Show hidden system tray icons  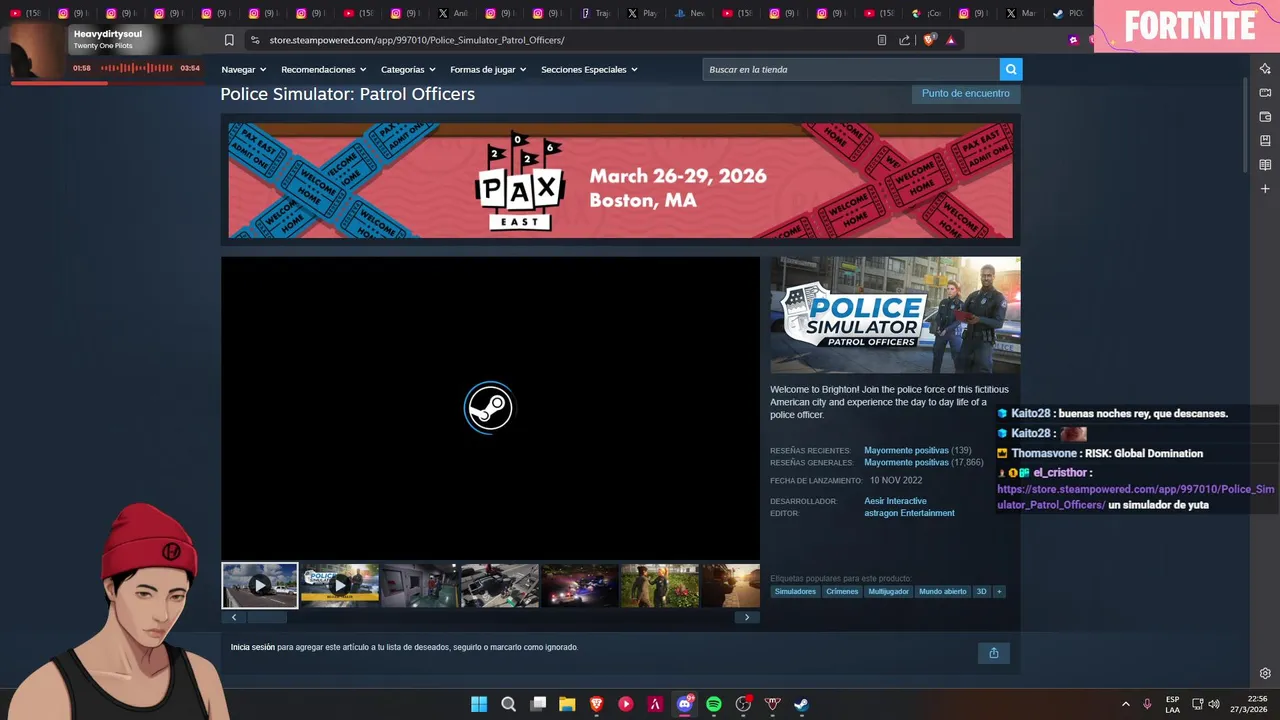pyautogui.click(x=1126, y=704)
